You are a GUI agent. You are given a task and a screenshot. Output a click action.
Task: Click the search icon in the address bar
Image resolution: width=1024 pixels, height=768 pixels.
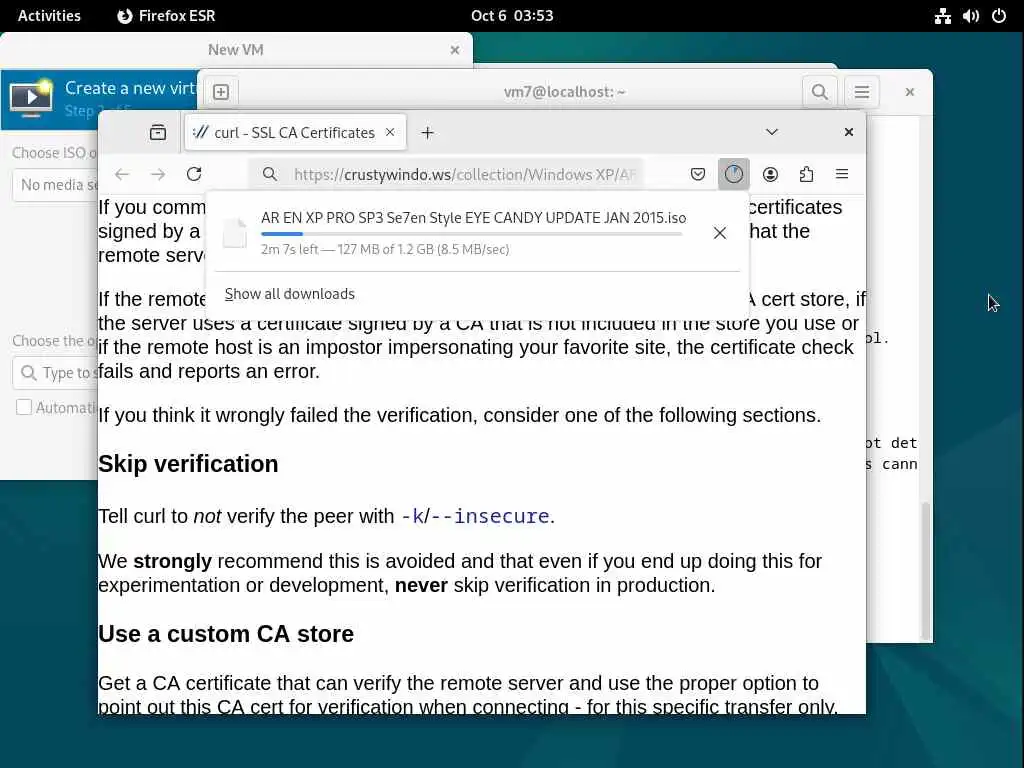pos(270,174)
